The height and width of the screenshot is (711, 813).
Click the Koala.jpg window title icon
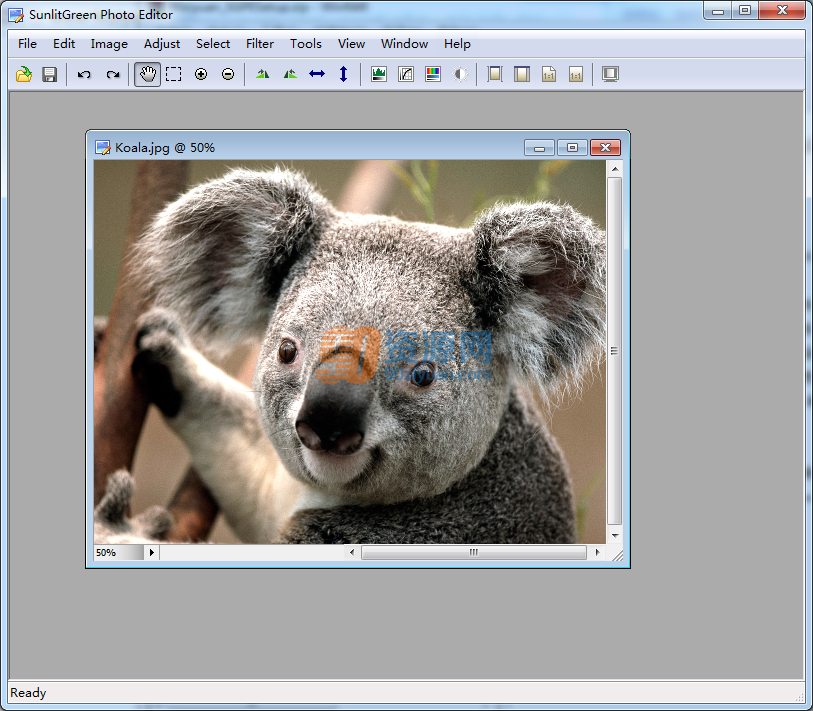(103, 148)
